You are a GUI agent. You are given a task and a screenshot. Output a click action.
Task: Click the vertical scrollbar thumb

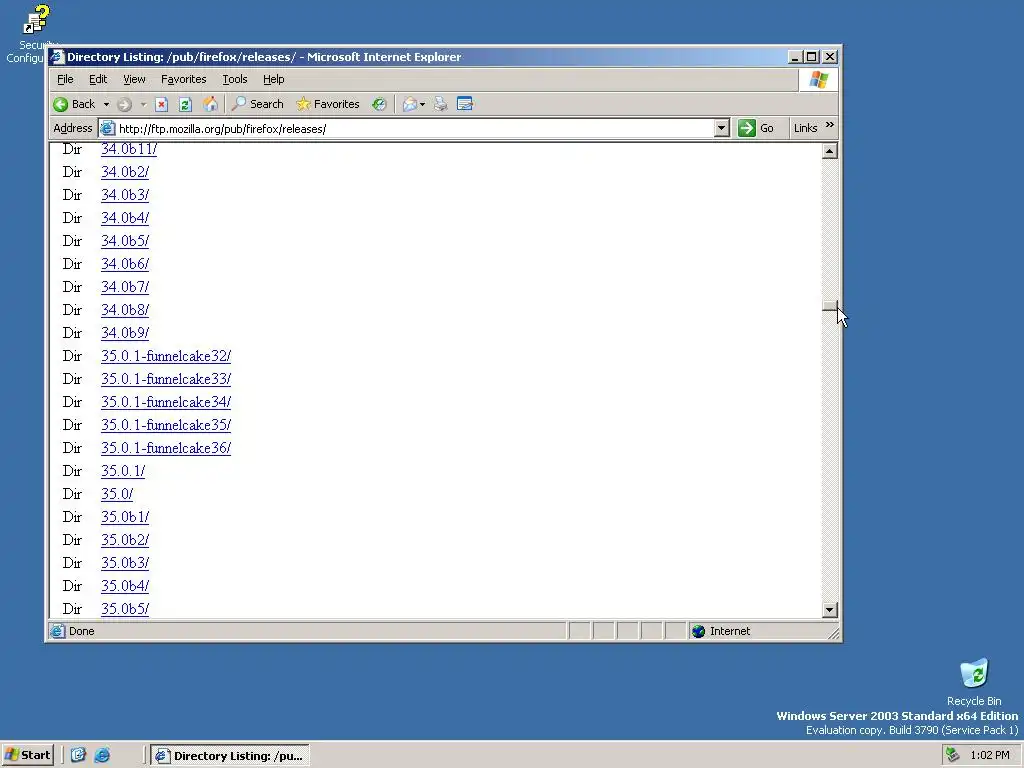[829, 306]
